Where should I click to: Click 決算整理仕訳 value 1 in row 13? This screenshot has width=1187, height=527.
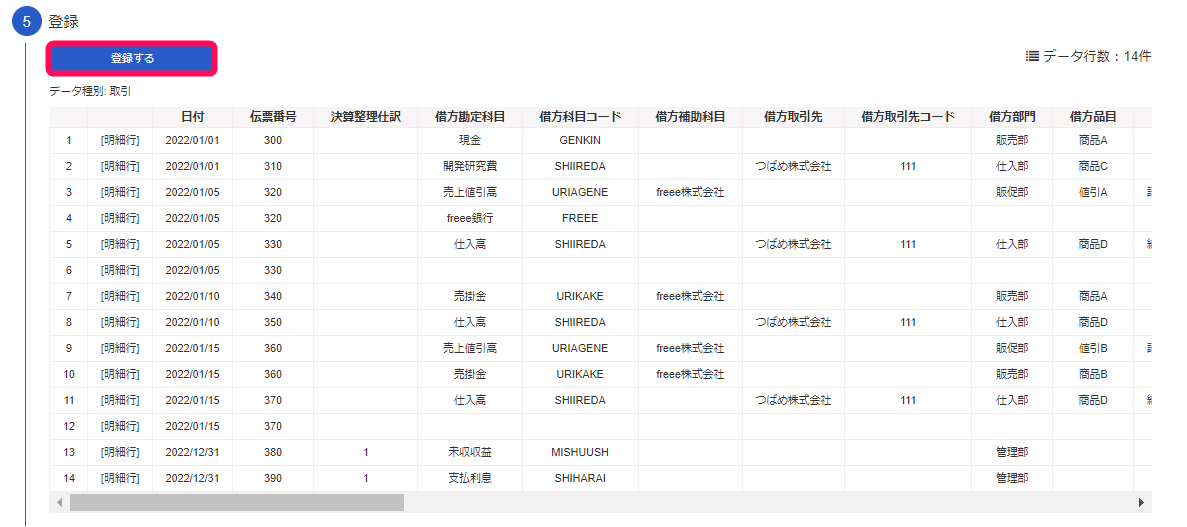366,452
